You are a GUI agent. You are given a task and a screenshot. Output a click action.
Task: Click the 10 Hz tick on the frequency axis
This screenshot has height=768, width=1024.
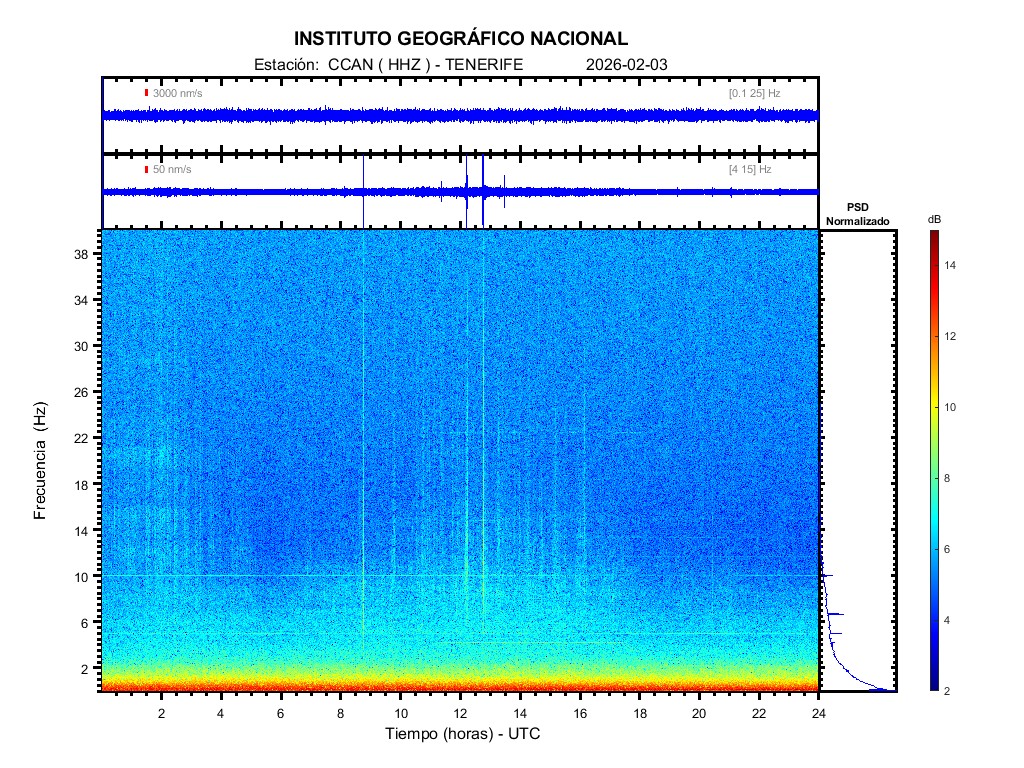pyautogui.click(x=87, y=576)
